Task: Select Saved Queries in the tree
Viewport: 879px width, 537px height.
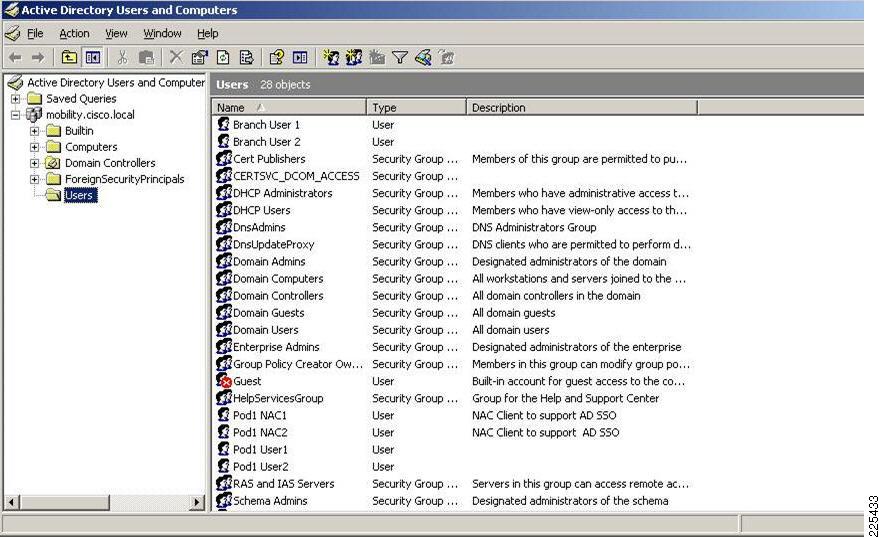Action: click(x=81, y=99)
